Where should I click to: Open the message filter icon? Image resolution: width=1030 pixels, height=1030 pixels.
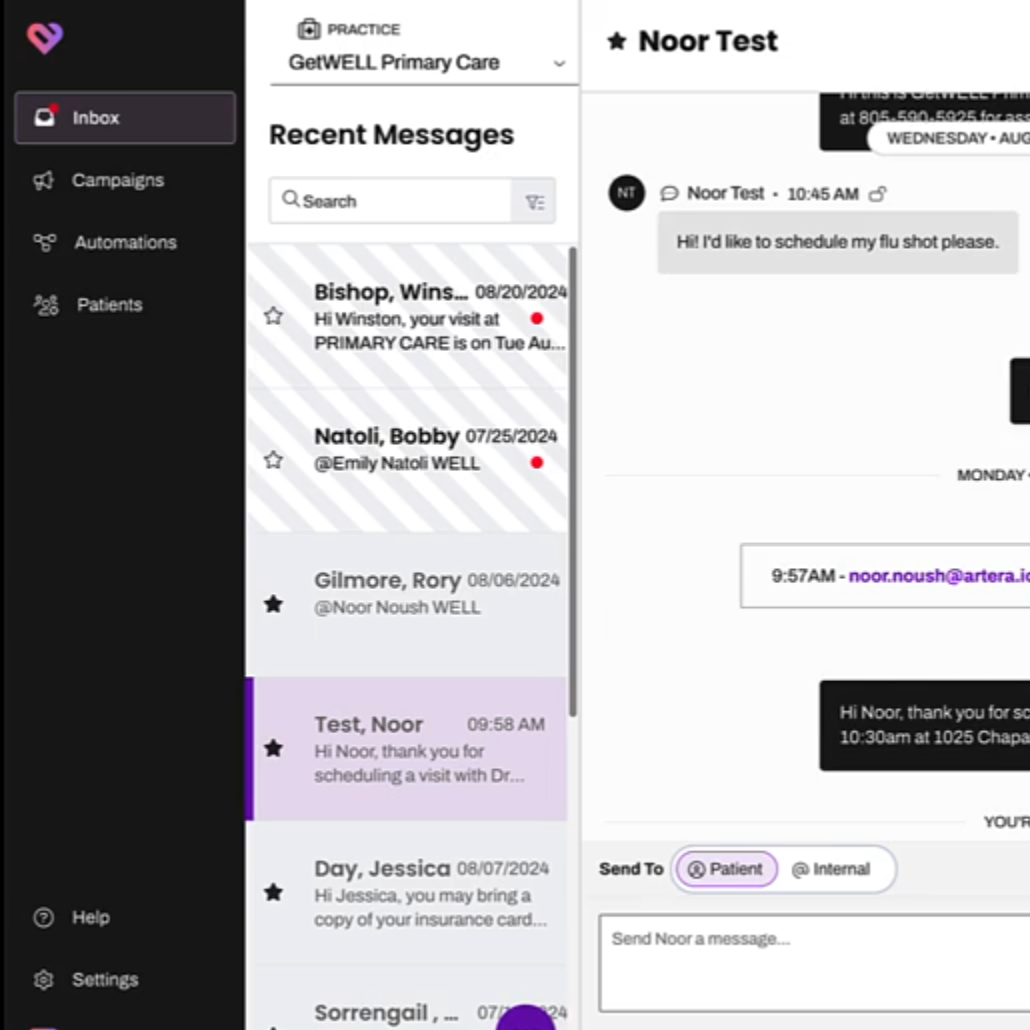point(534,202)
